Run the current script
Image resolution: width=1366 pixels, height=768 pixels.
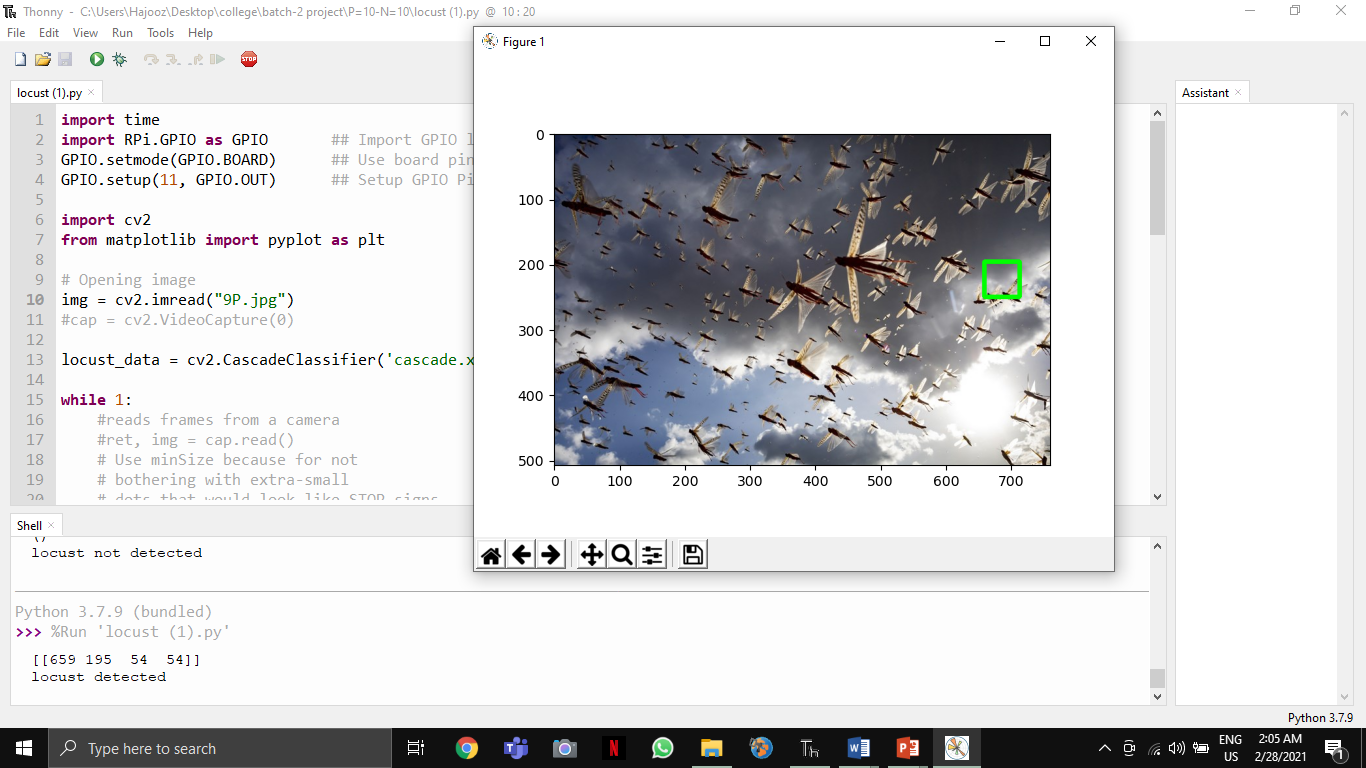pos(95,59)
